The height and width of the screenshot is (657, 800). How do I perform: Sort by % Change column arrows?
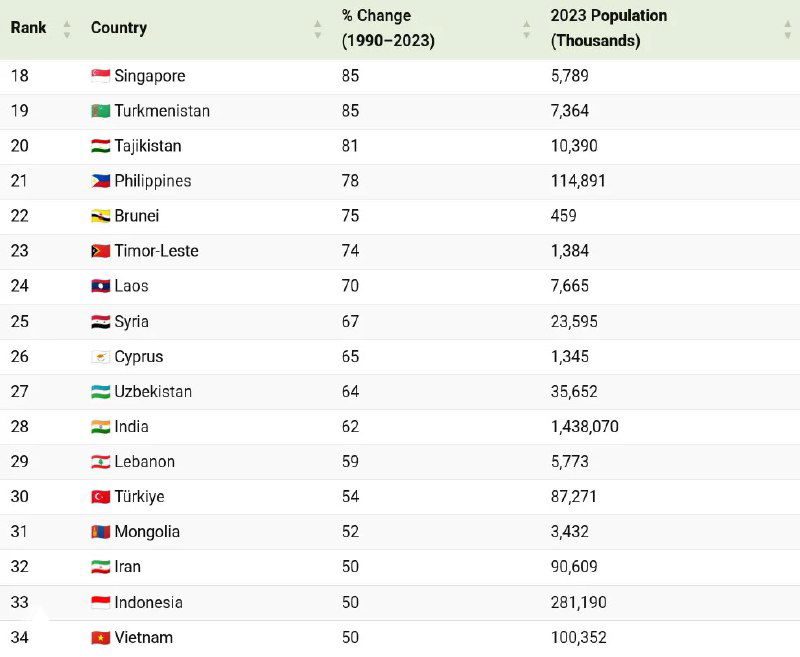(526, 29)
